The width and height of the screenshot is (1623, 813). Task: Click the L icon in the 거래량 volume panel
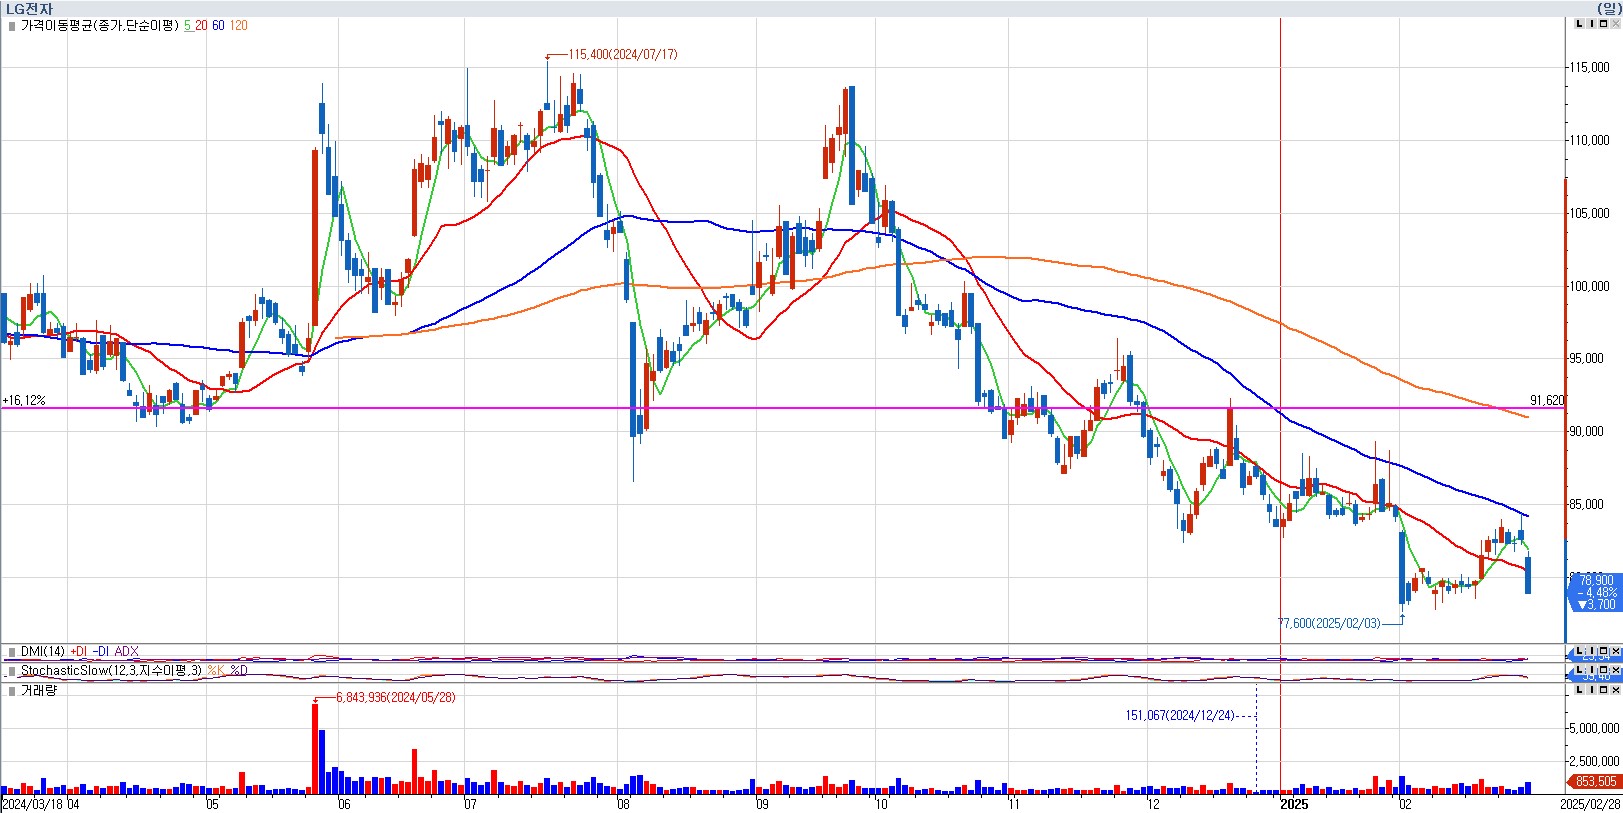coord(1579,689)
